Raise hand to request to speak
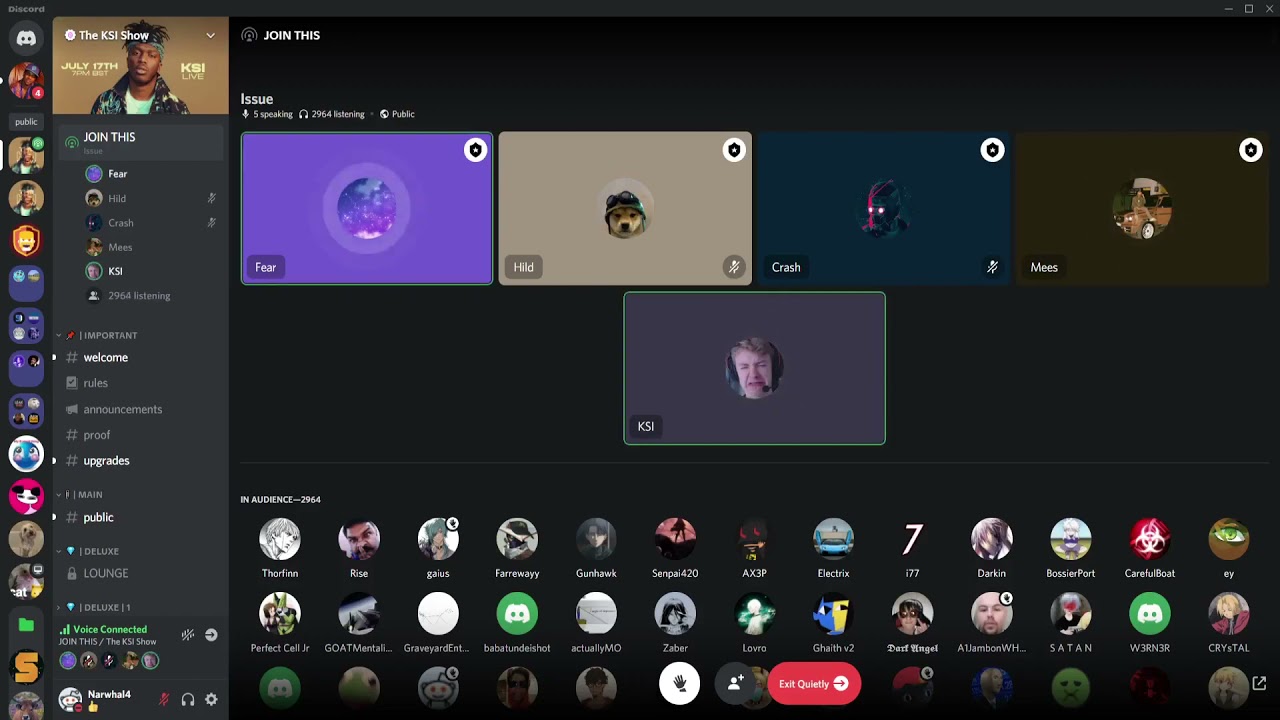Screen dimensions: 1280x720 click(679, 684)
